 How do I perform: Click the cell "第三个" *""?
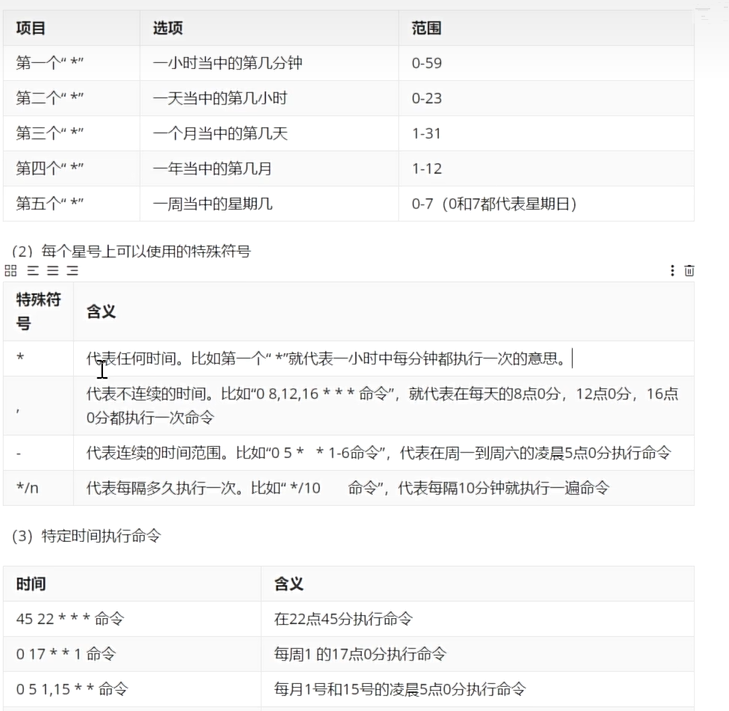72,133
